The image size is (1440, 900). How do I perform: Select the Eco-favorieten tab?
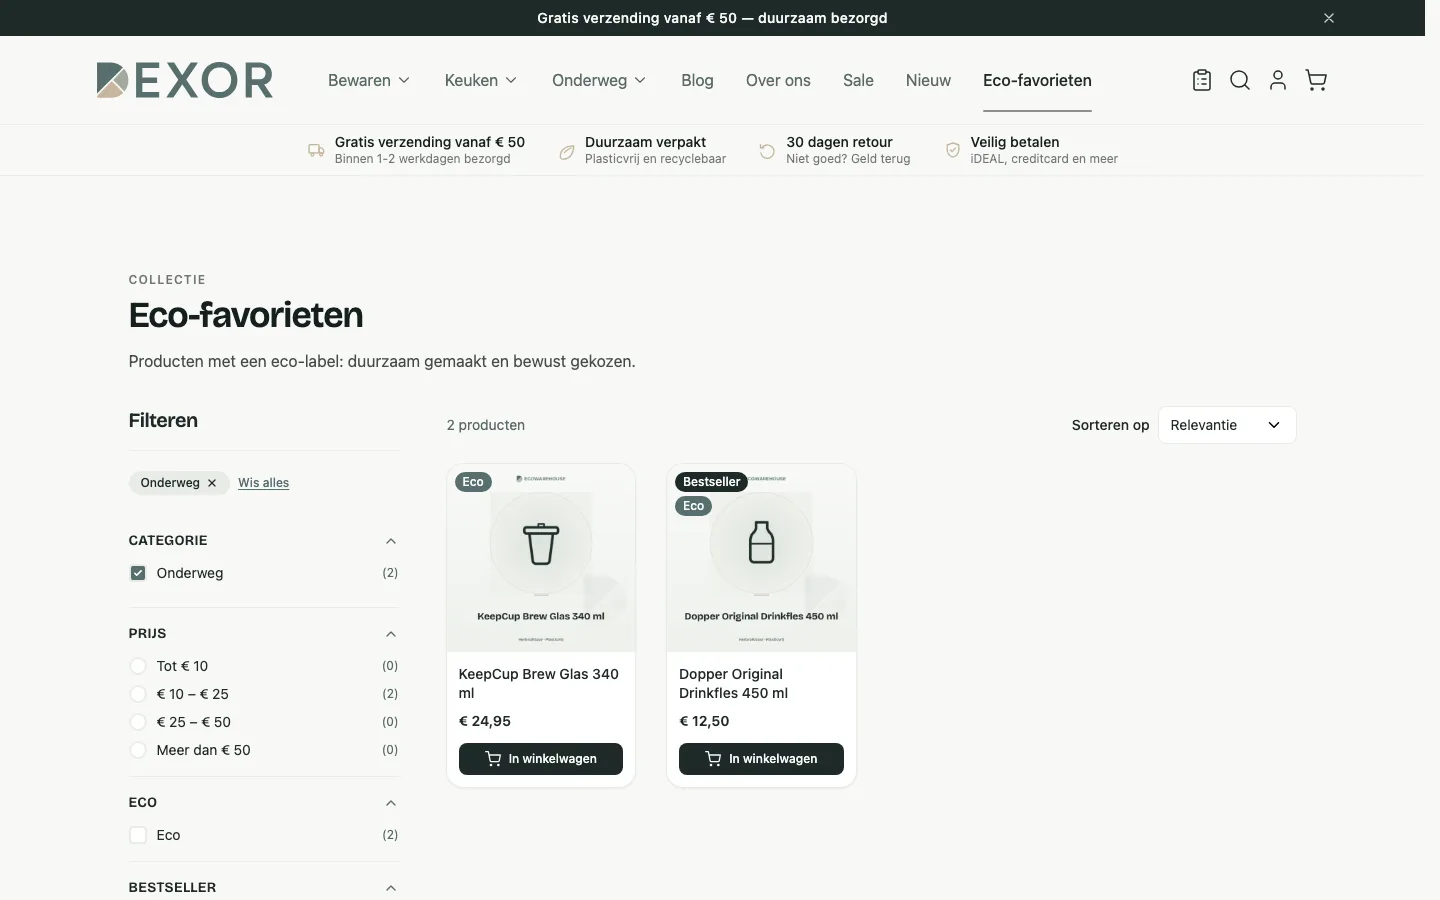[x=1037, y=80]
